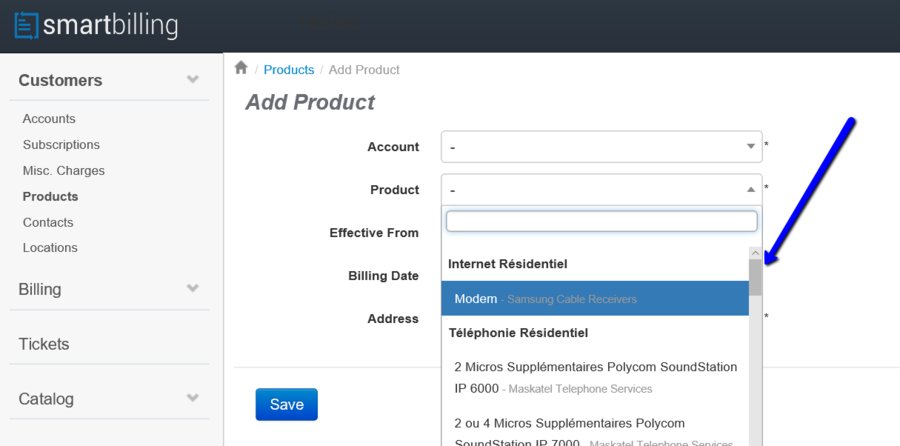Open the Tickets section
The height and width of the screenshot is (446, 900).
pos(44,344)
